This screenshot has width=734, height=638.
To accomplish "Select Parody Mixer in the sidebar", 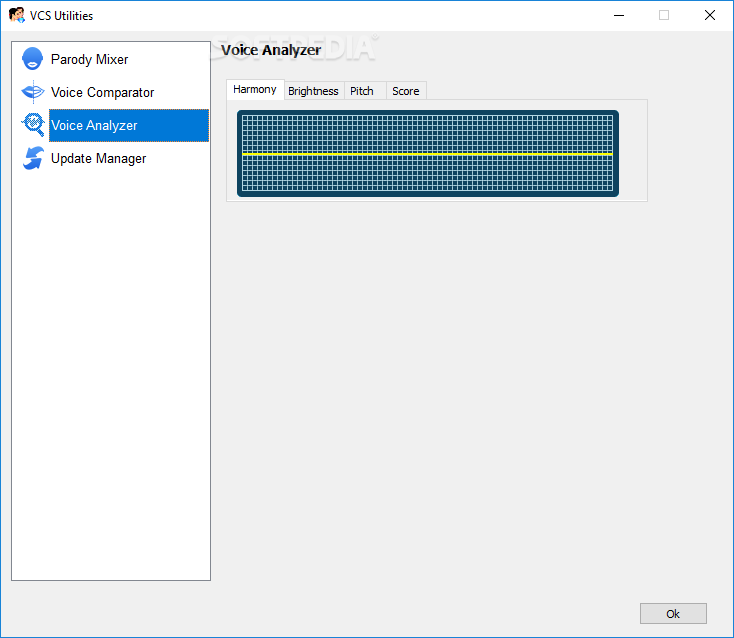I will pos(89,59).
